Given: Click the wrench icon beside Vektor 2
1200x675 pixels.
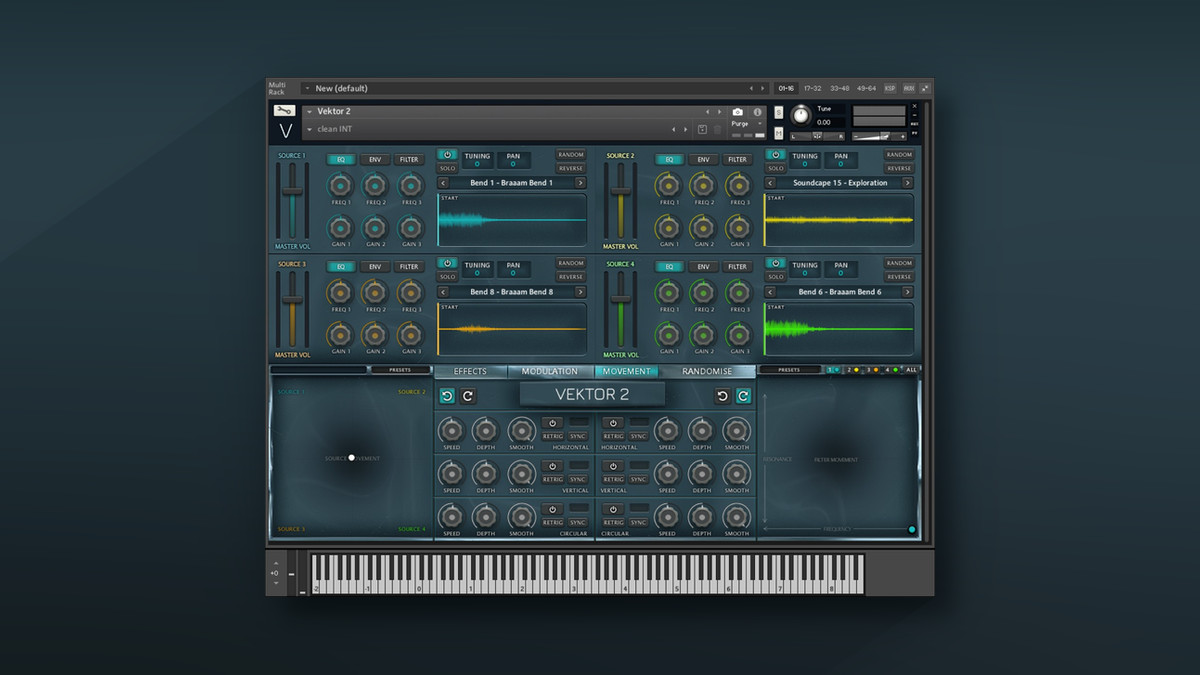Looking at the screenshot, I should coord(284,111).
